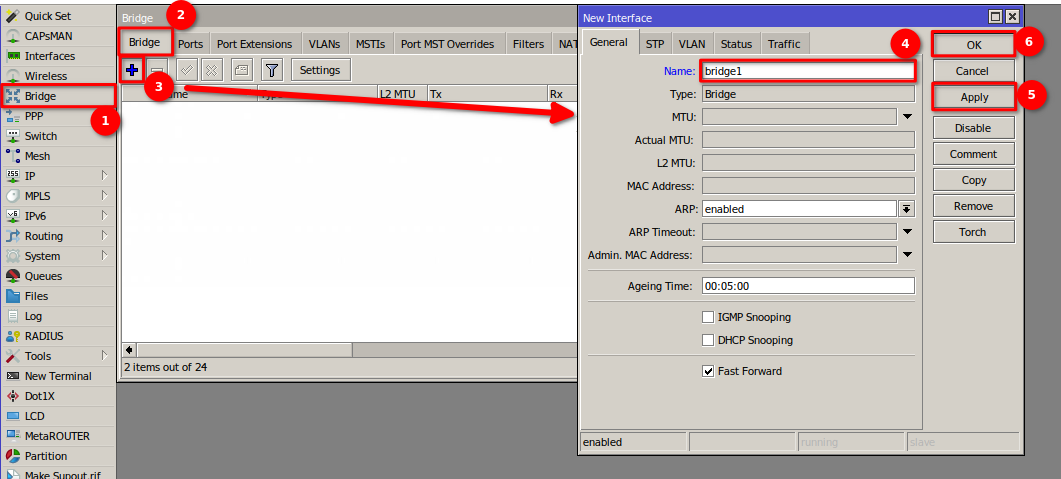The height and width of the screenshot is (479, 1061).
Task: Click the Torch button
Action: click(x=973, y=232)
